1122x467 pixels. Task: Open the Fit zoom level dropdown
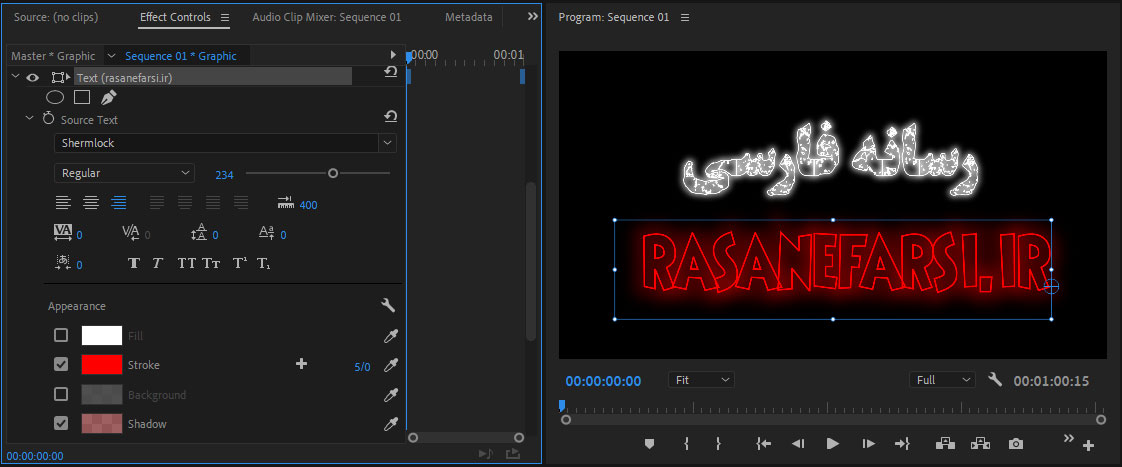tap(701, 380)
